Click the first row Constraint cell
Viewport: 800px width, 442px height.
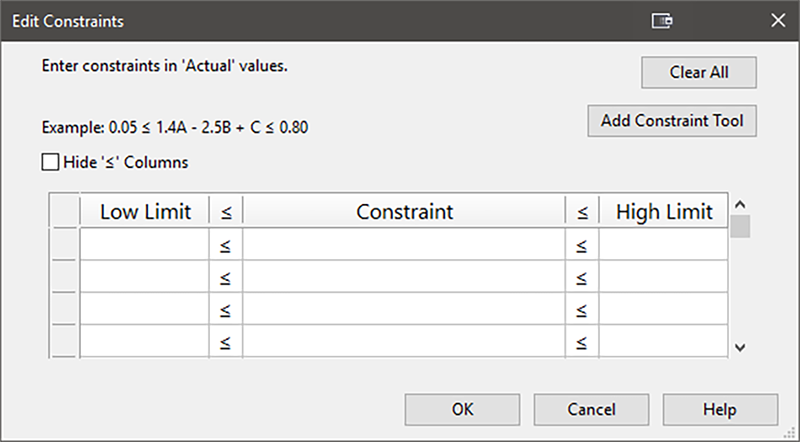point(404,245)
